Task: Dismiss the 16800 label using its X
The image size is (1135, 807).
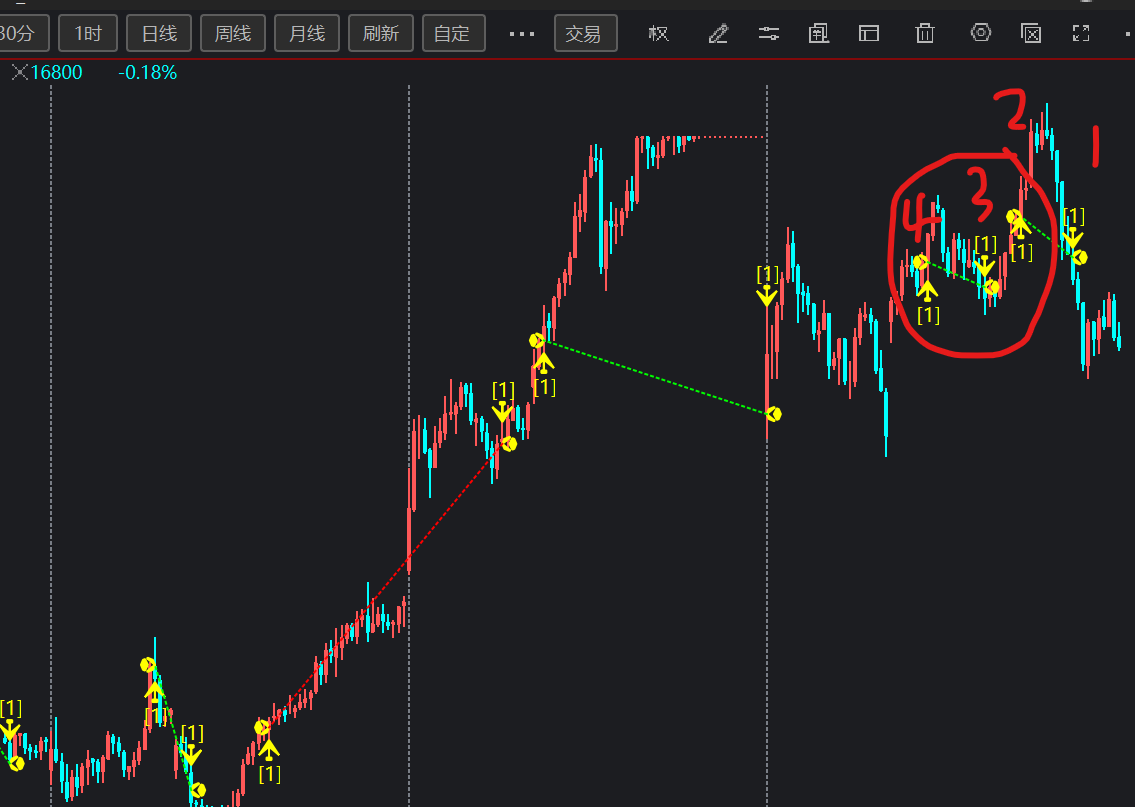Action: coord(19,73)
